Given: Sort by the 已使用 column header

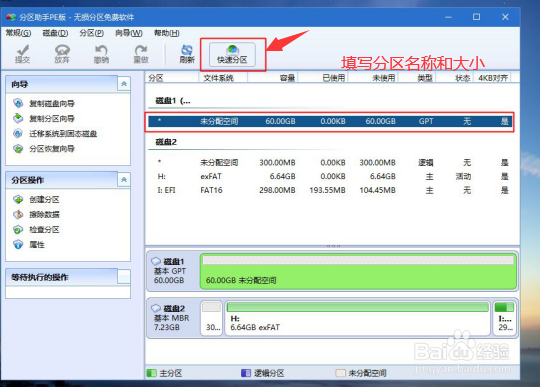Looking at the screenshot, I should [323, 78].
